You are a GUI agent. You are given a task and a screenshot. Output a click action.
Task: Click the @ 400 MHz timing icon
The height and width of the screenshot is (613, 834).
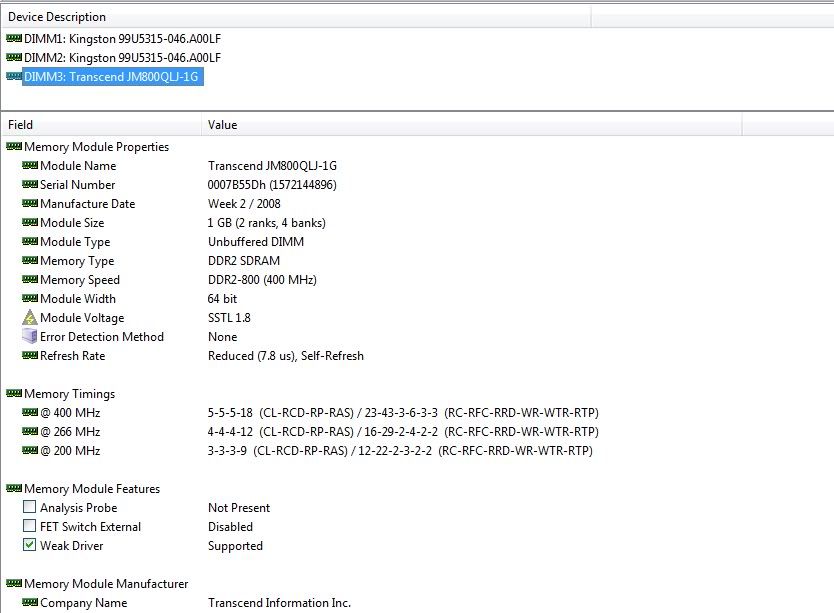(30, 412)
